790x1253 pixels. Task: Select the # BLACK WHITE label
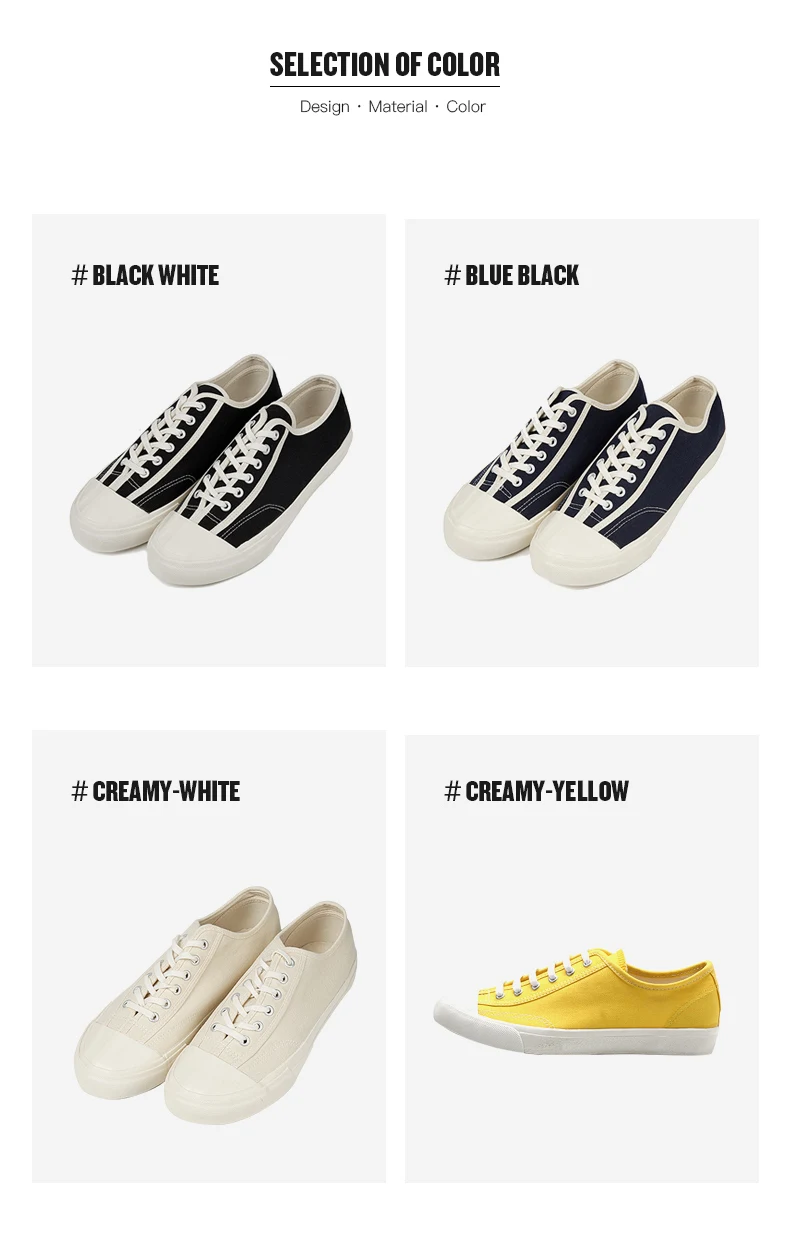click(145, 276)
